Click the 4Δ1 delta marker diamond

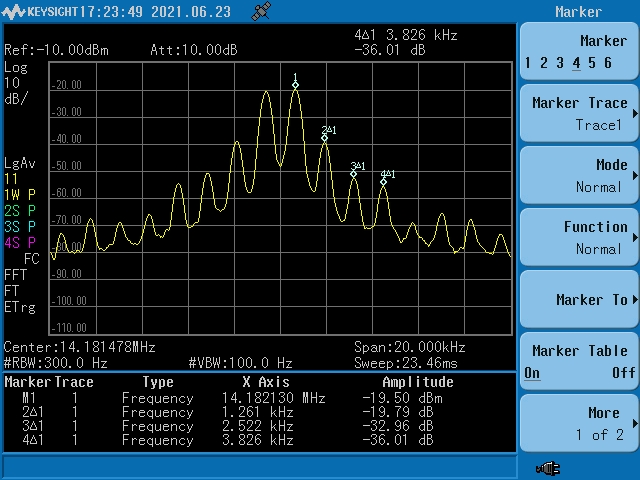pyautogui.click(x=383, y=182)
